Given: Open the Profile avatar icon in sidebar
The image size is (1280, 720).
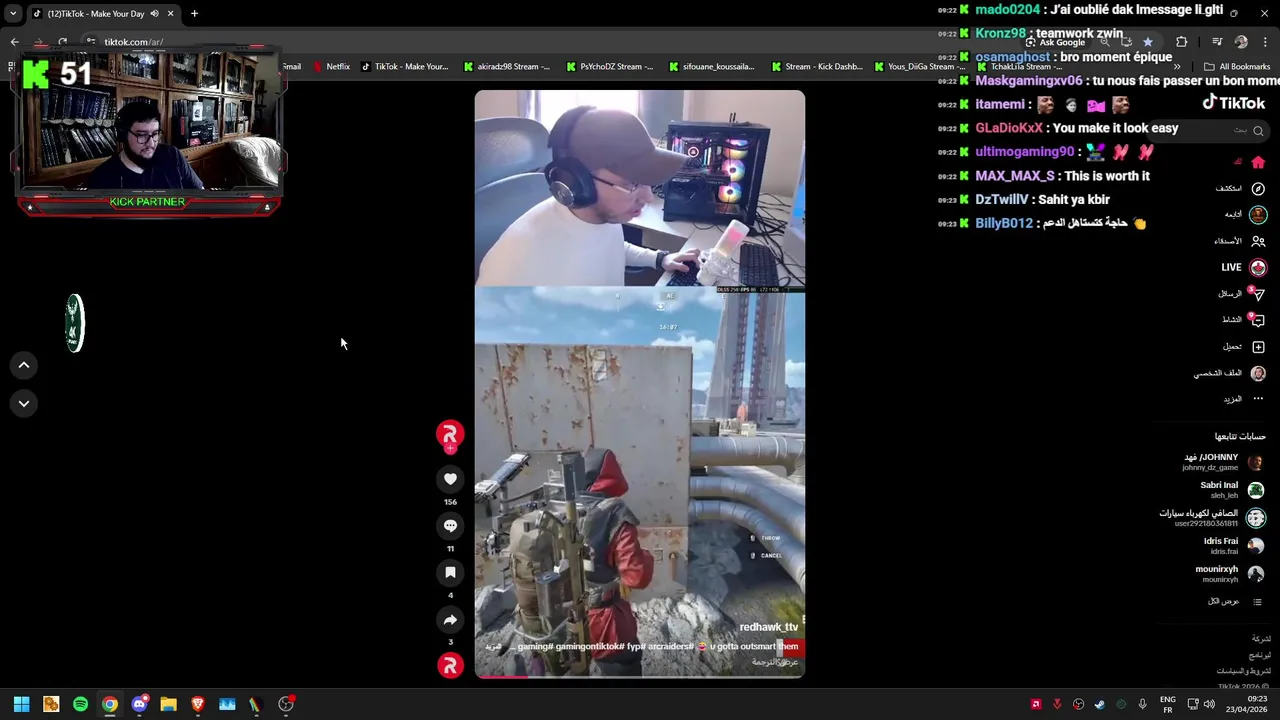Looking at the screenshot, I should [x=1258, y=373].
